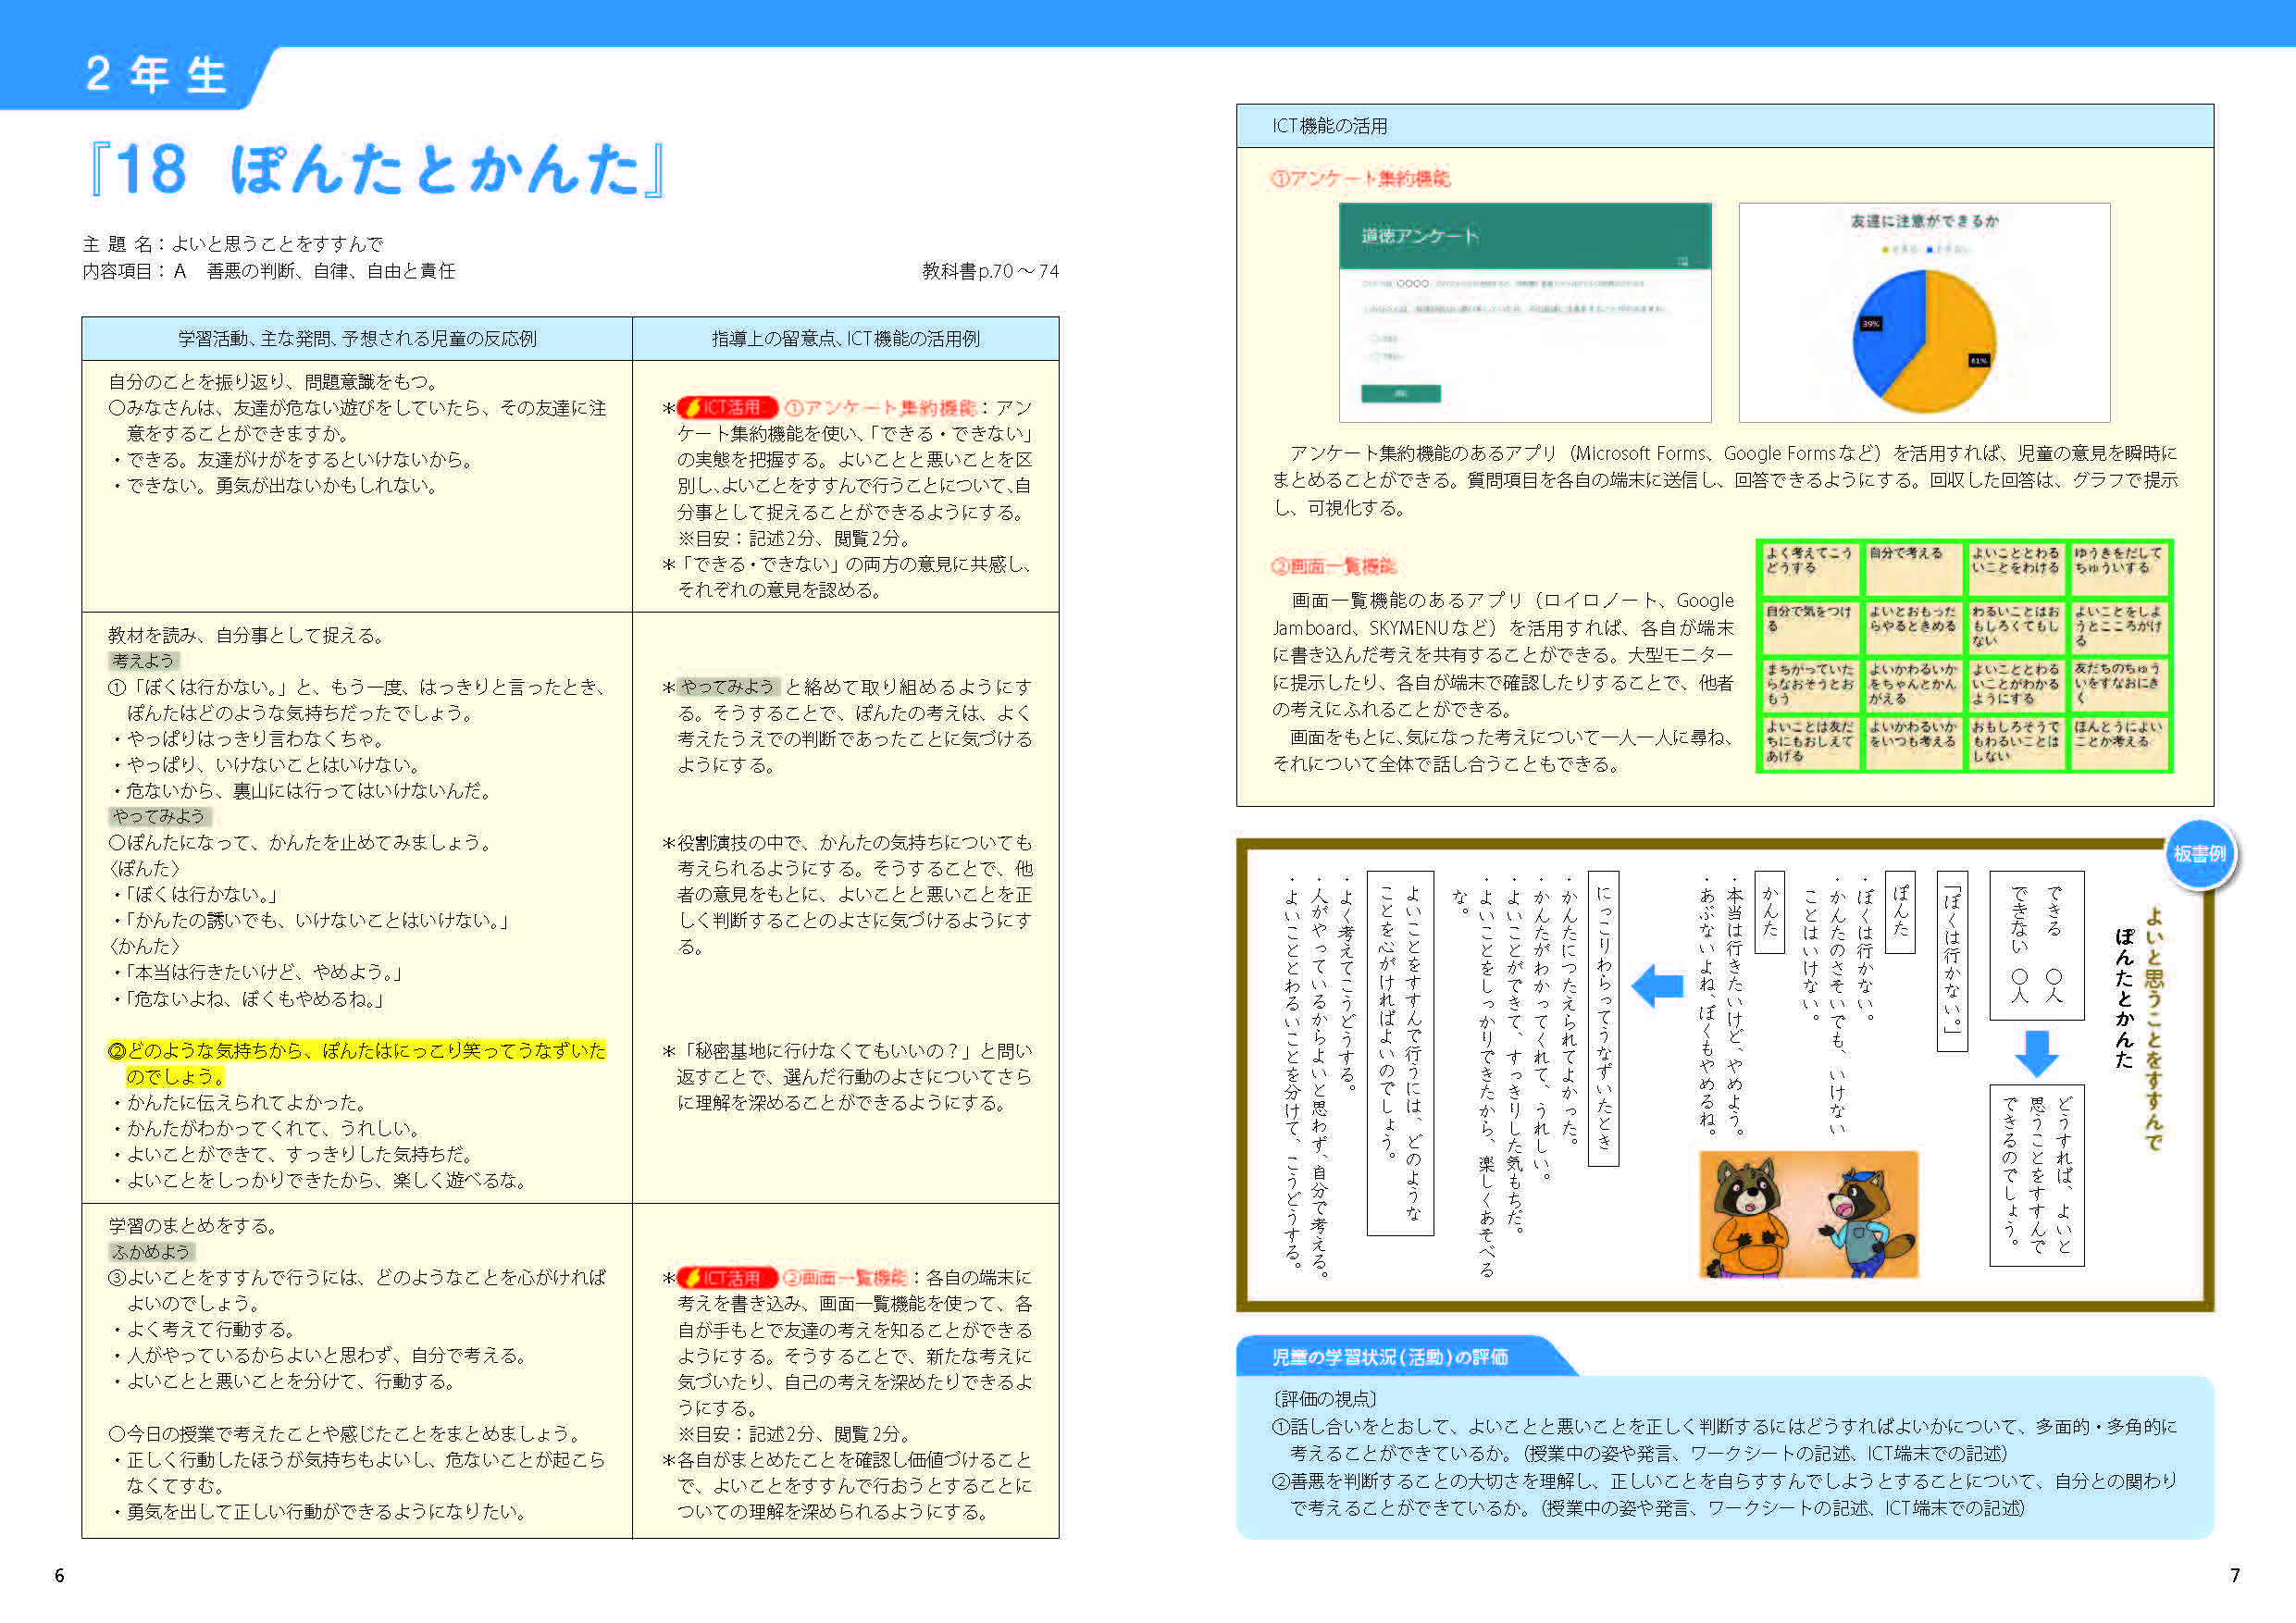The width and height of the screenshot is (2296, 1623).
Task: Select the card ほんとうによいことか考える
Action: (2118, 742)
